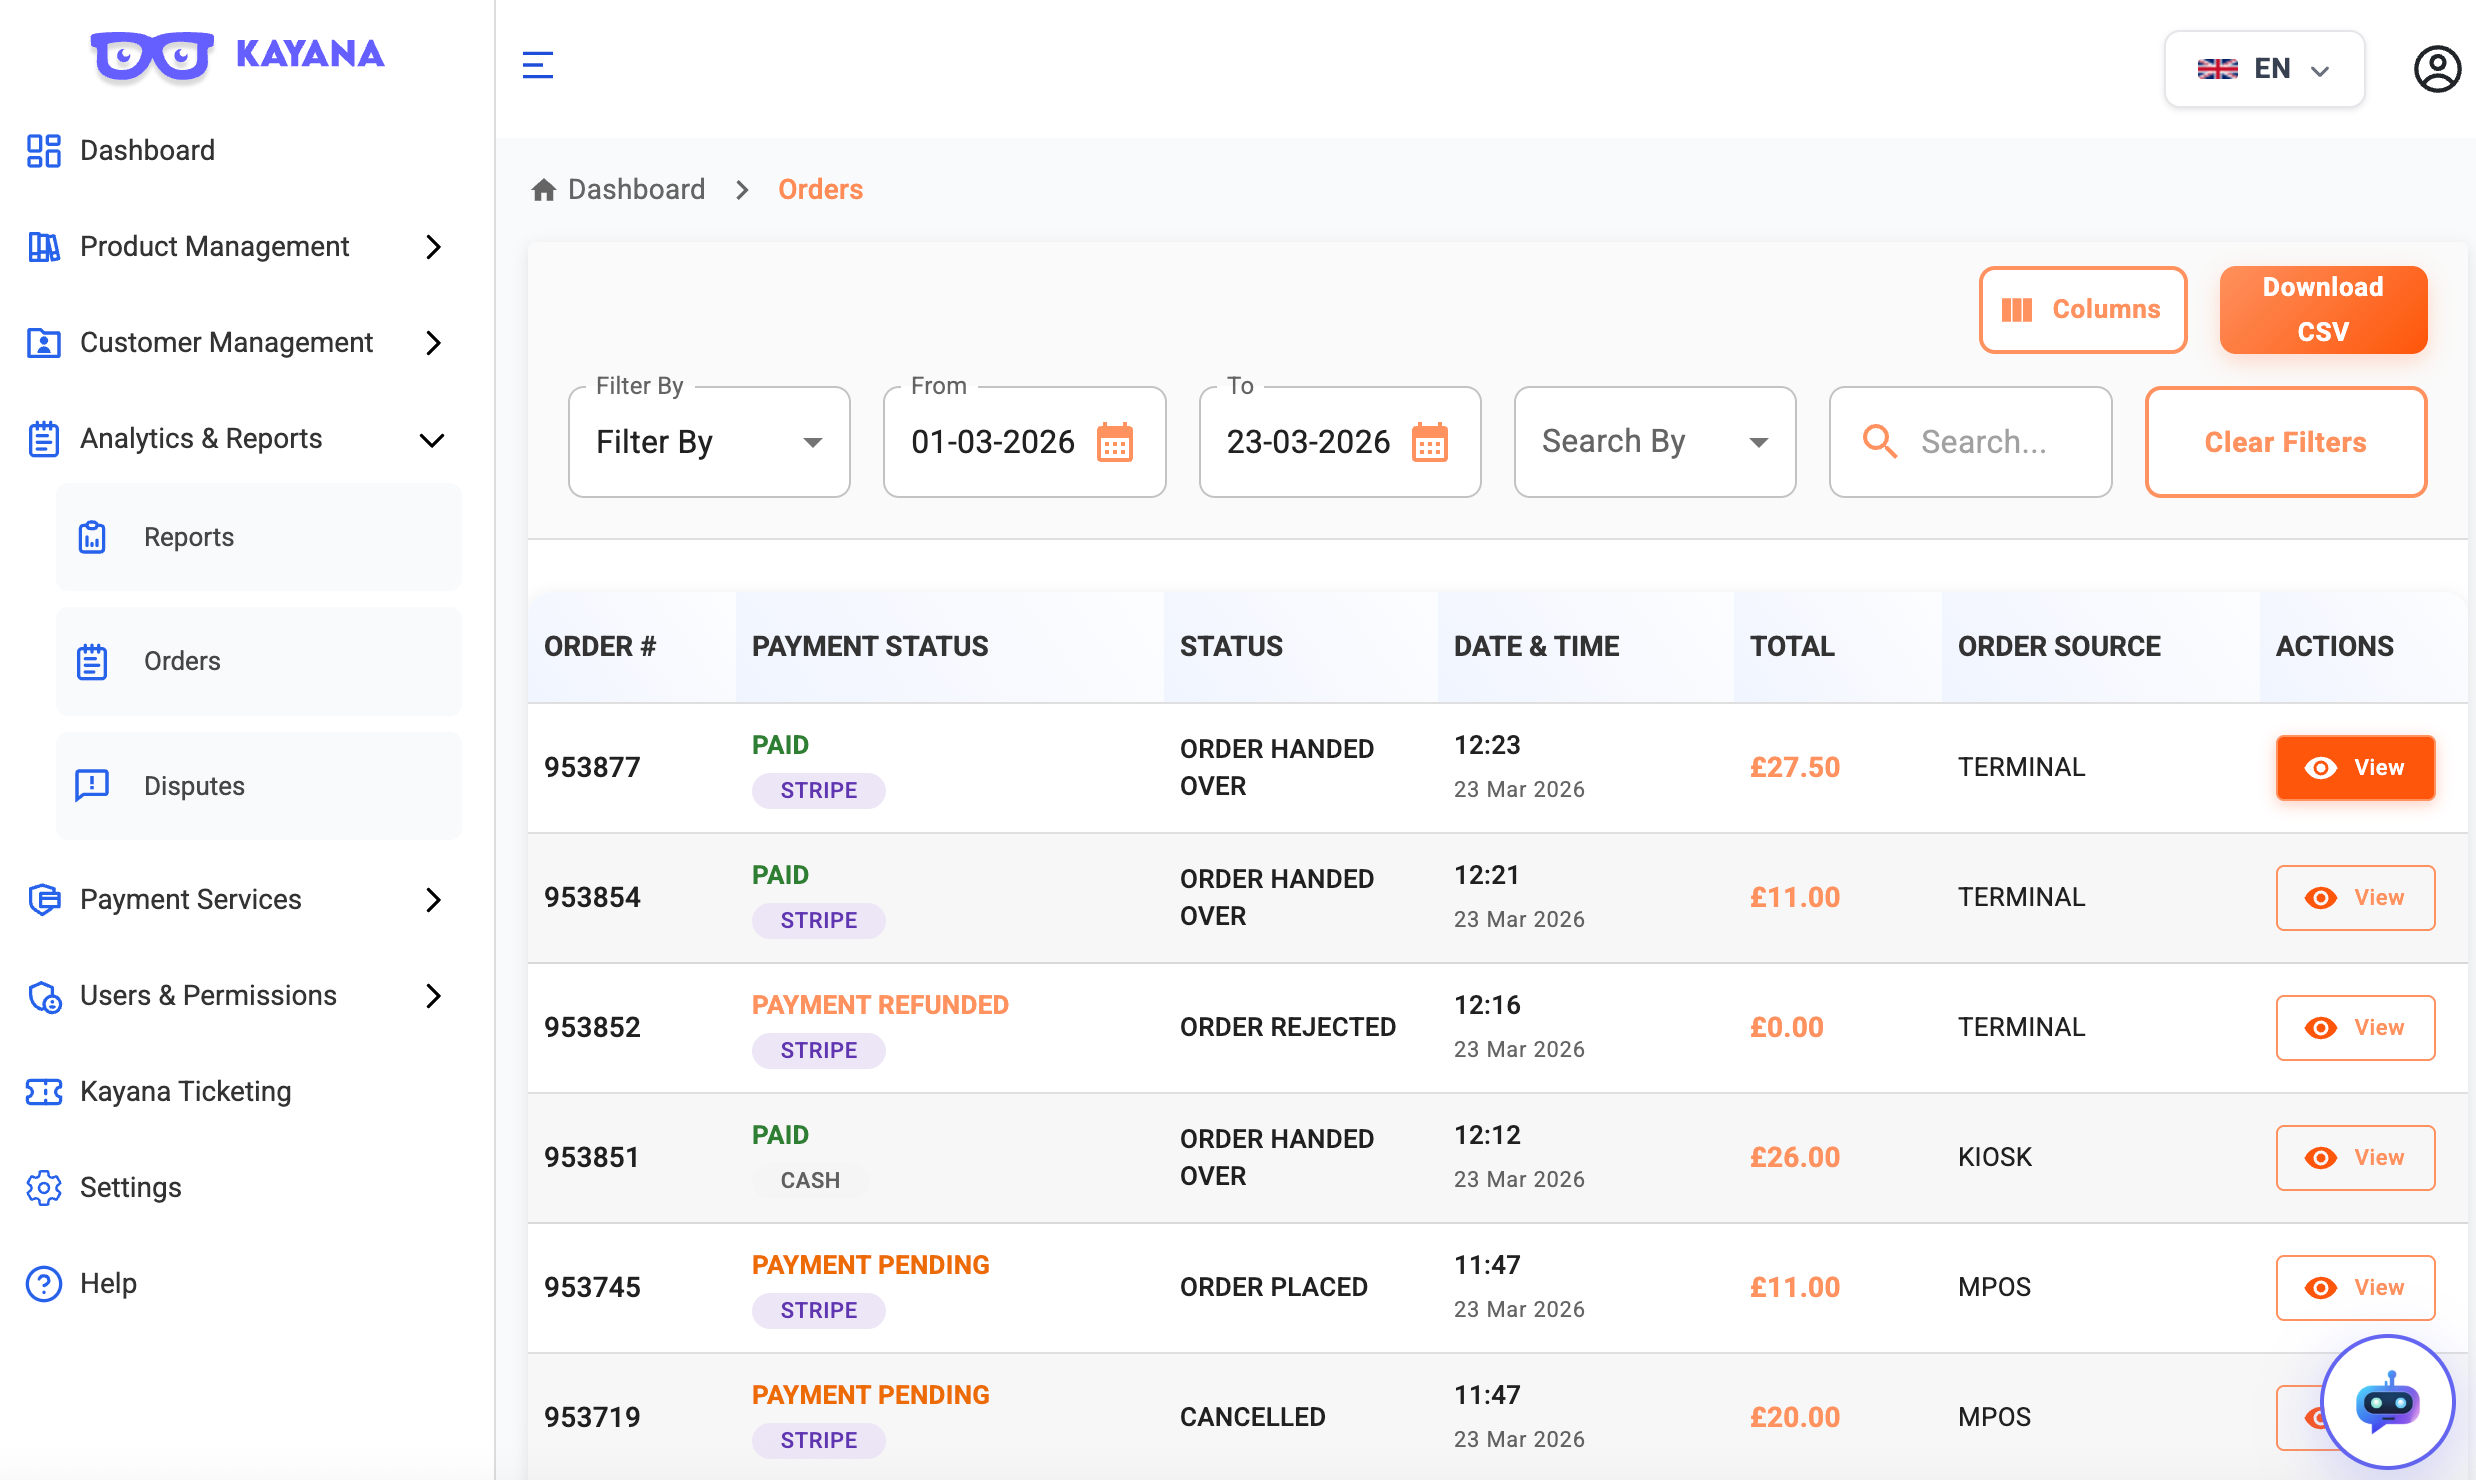Focus the Search text field
Screen dimensions: 2476x1480
click(1970, 442)
